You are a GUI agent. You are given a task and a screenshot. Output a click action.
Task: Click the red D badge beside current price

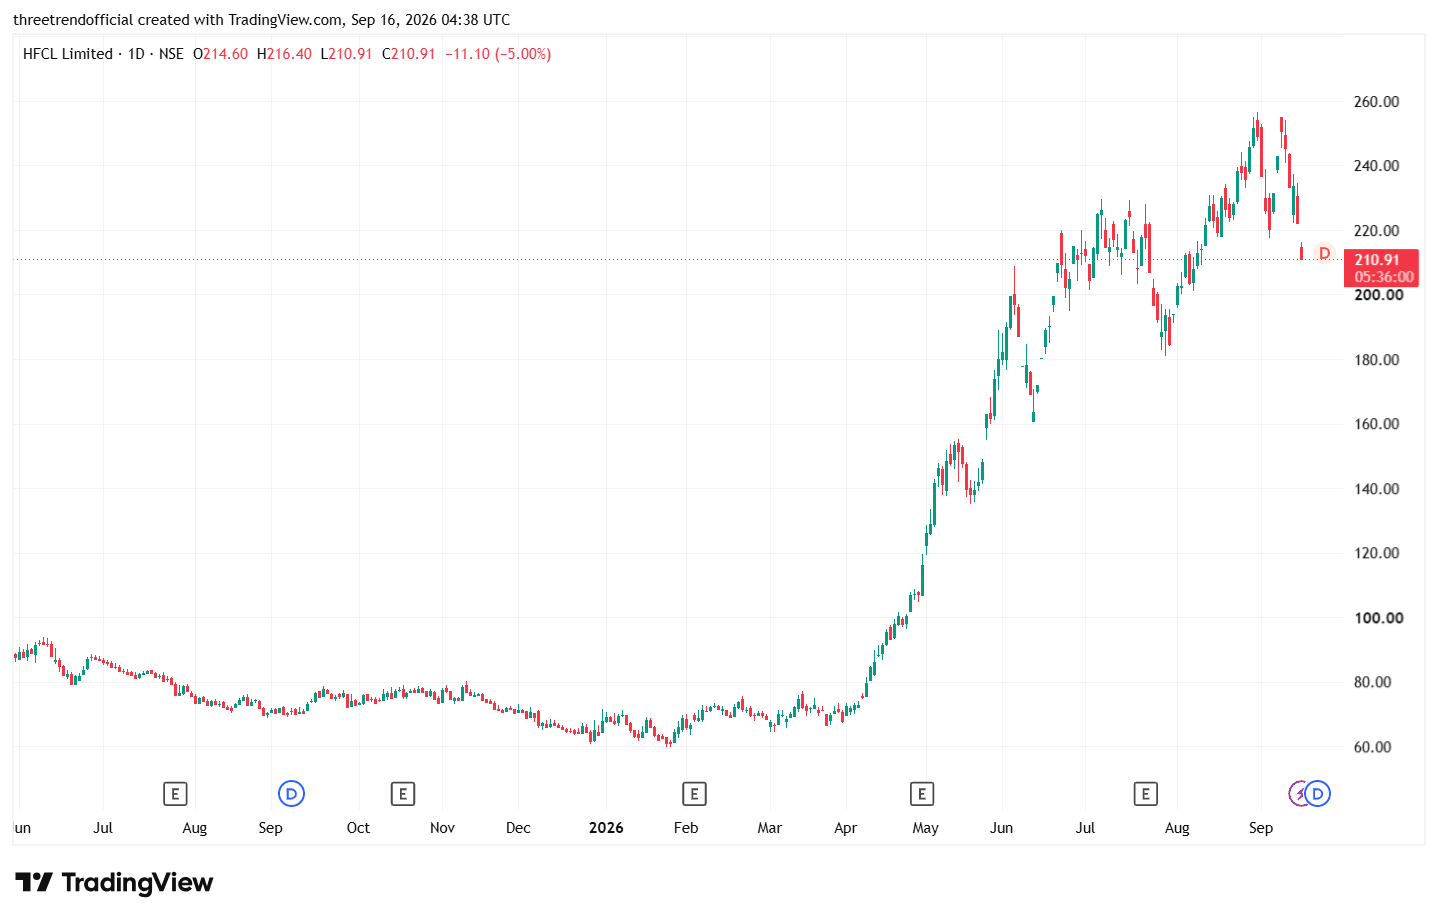coord(1325,253)
